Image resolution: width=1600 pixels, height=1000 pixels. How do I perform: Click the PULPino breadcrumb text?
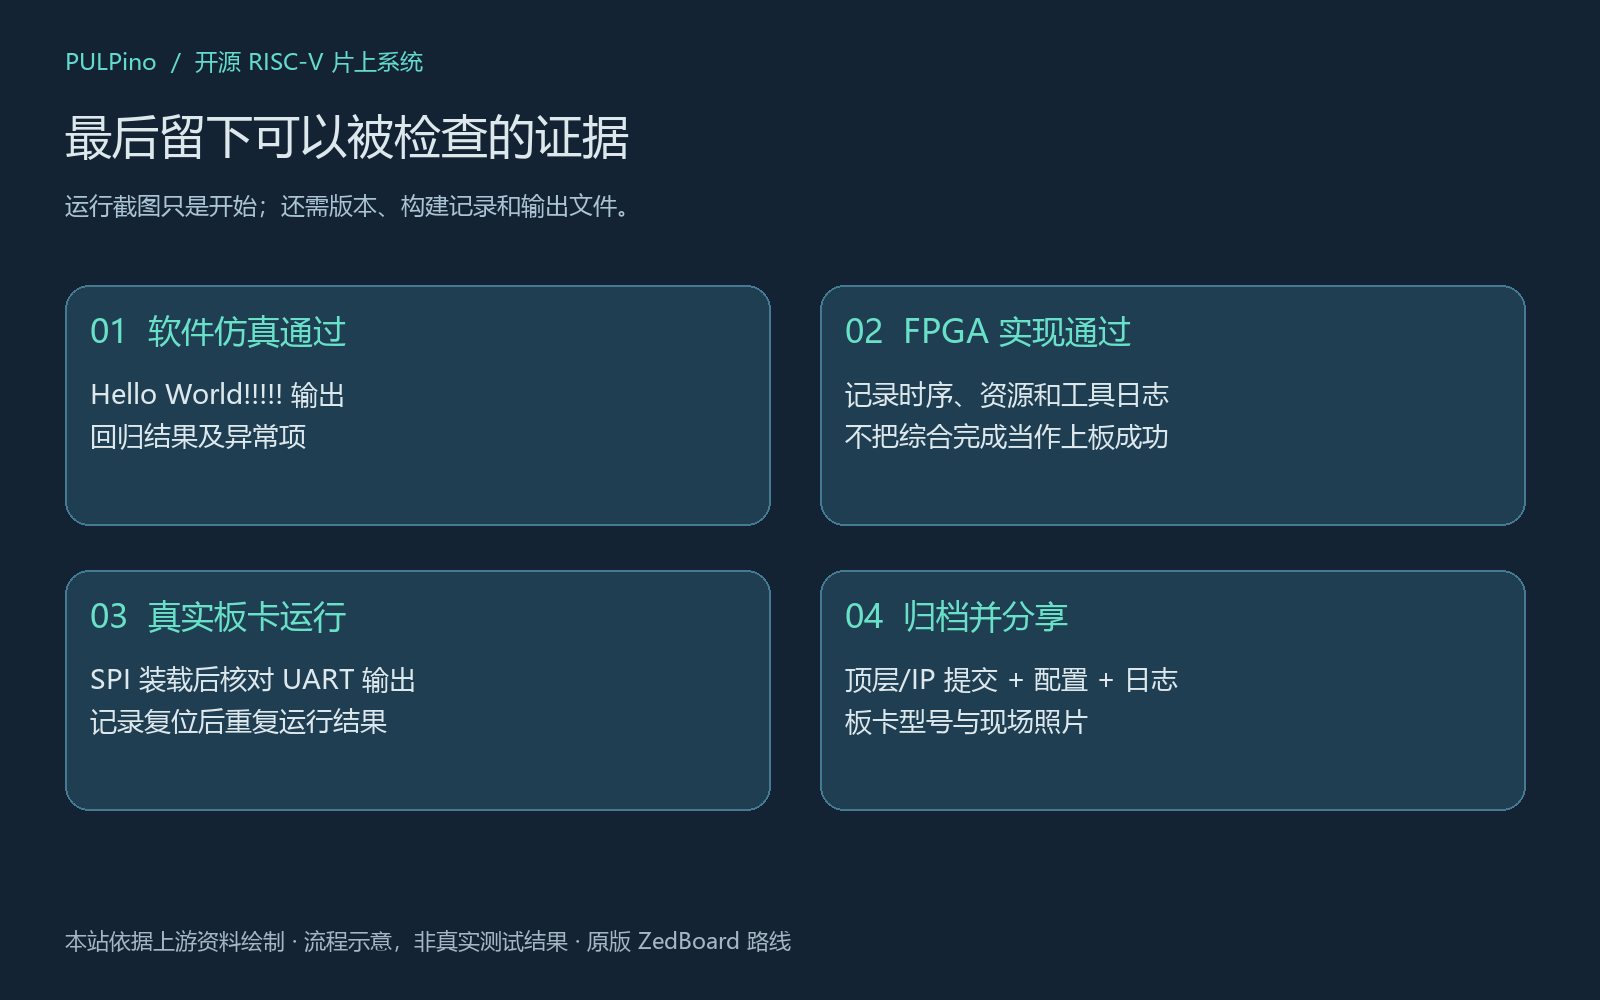tap(111, 62)
